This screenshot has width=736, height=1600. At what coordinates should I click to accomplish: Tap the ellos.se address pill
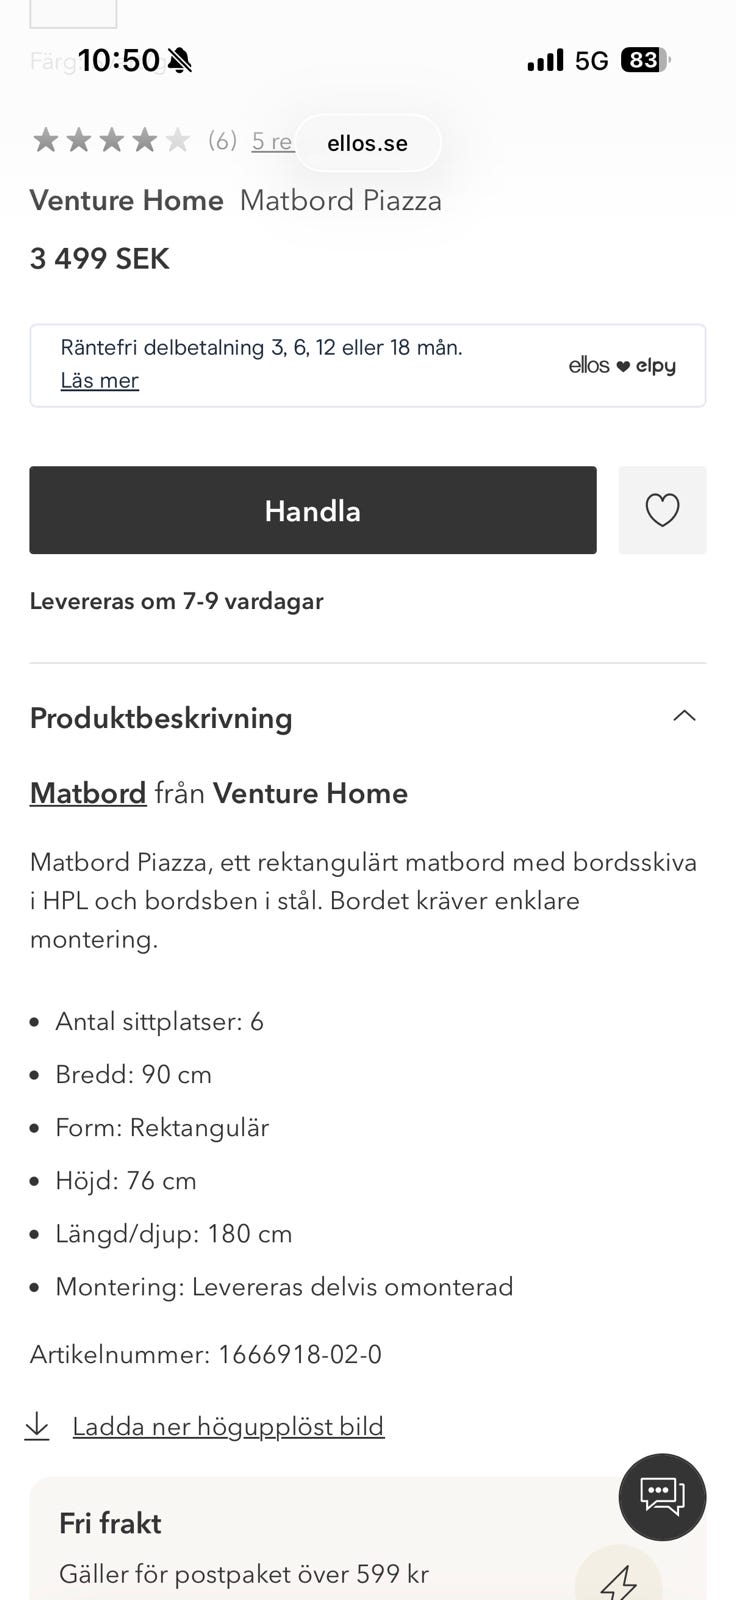click(x=367, y=143)
